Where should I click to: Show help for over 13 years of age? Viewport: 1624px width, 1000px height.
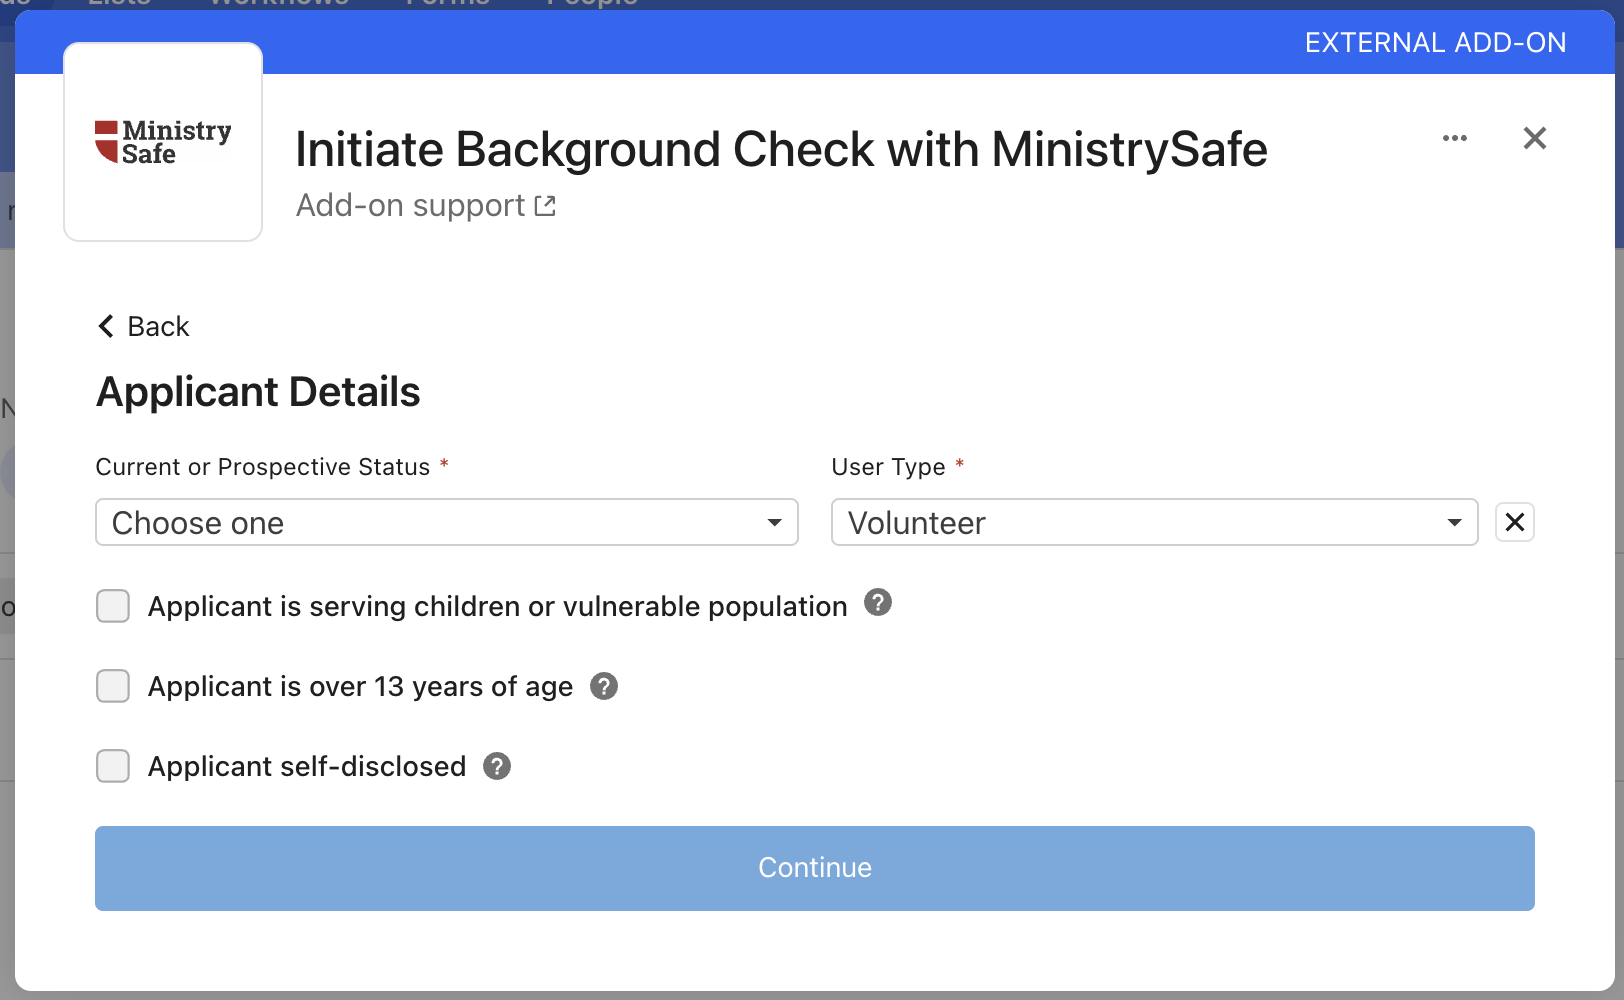point(603,686)
